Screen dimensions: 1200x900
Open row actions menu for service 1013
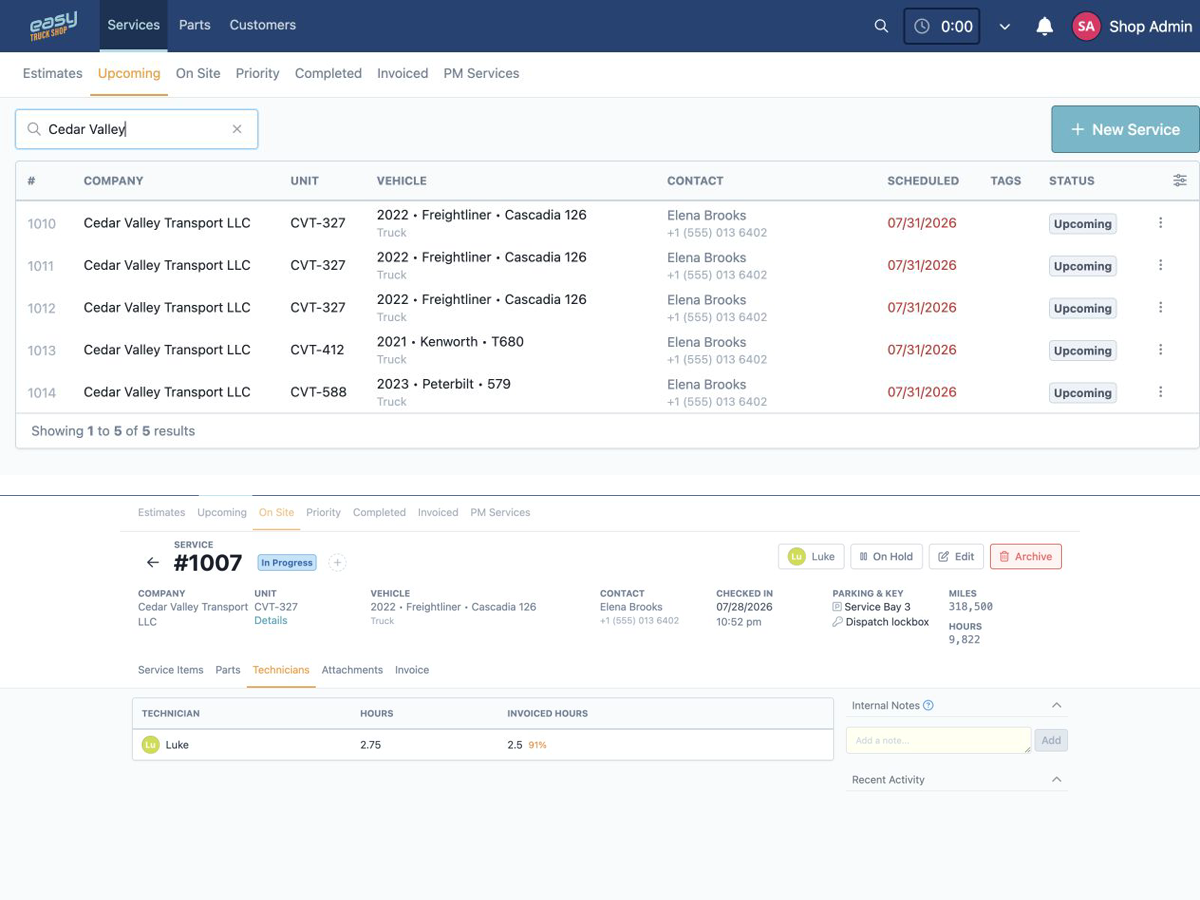click(1160, 350)
